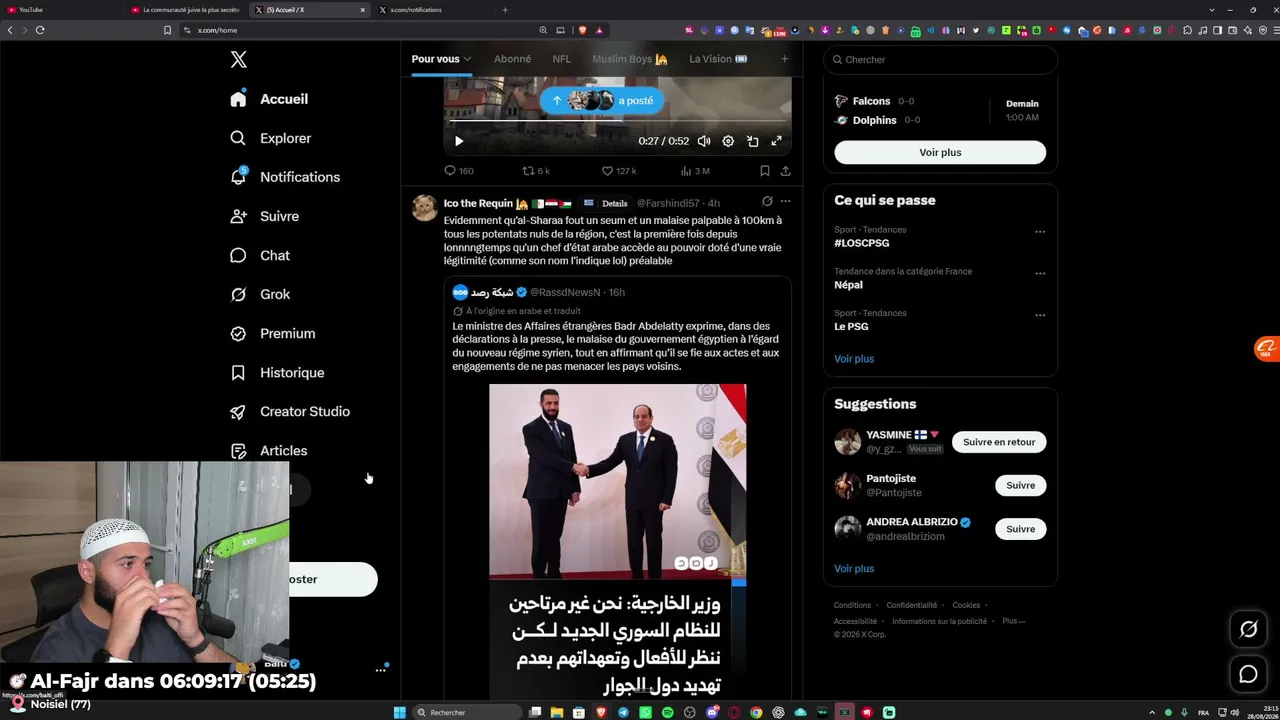
Task: Go to the X logo home icon
Action: point(238,60)
